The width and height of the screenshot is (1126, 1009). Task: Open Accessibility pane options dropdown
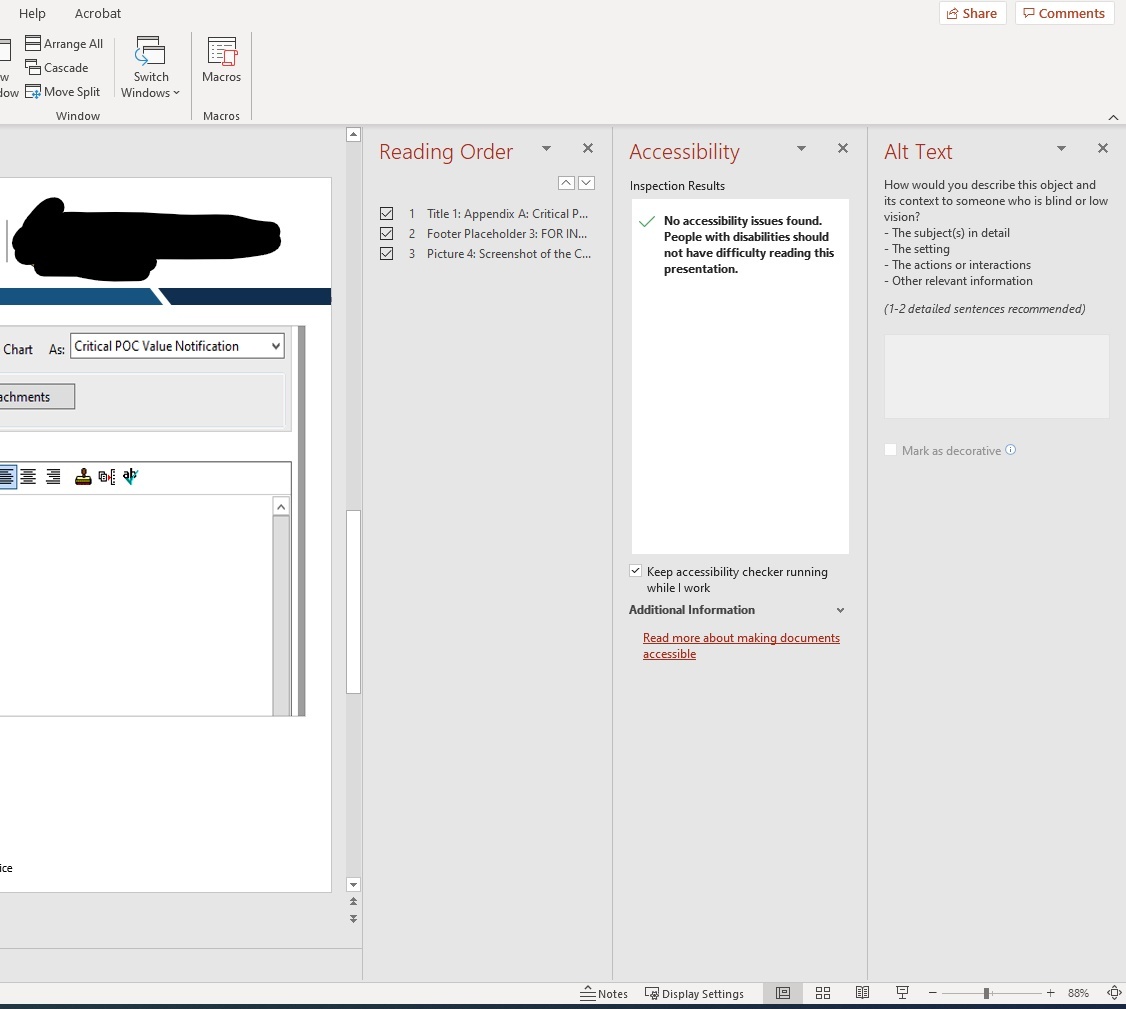click(x=801, y=148)
